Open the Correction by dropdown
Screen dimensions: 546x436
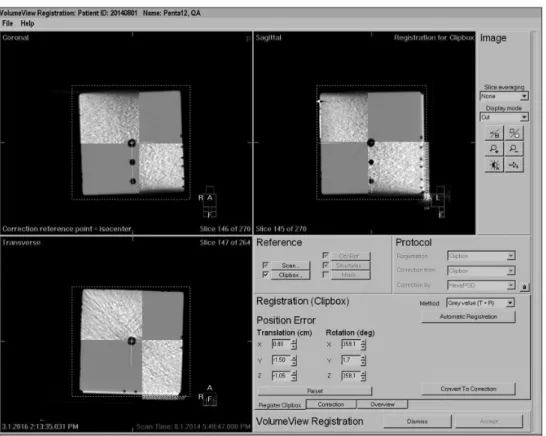[x=481, y=286]
